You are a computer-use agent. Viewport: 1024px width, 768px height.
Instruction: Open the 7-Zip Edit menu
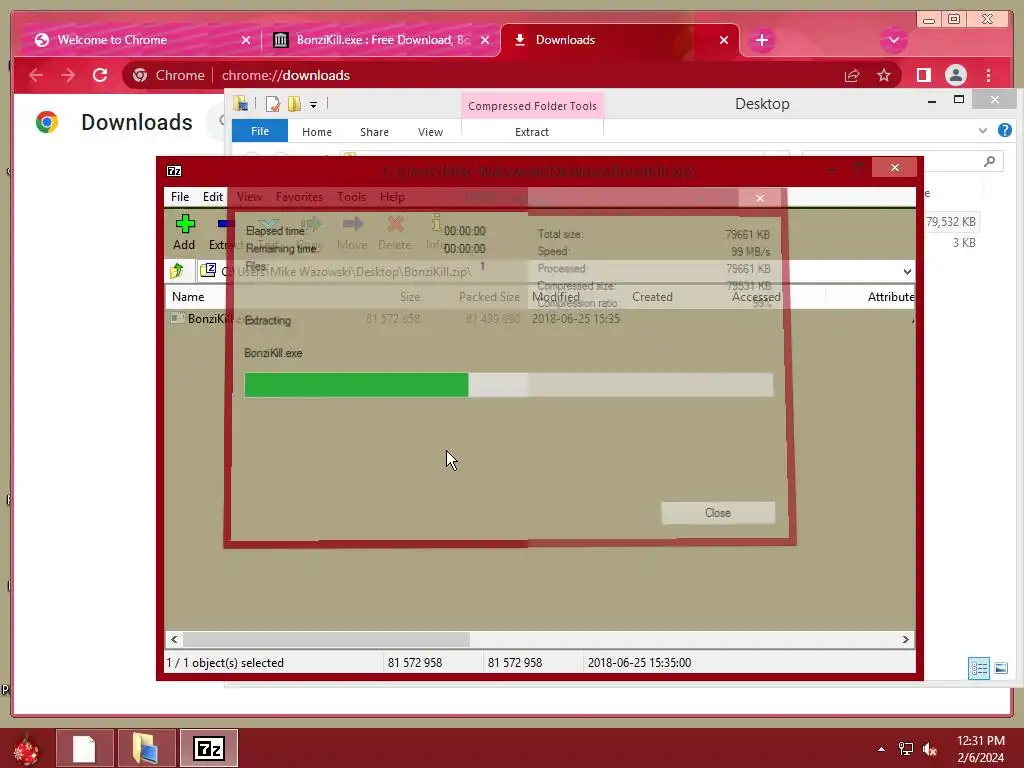coord(213,197)
